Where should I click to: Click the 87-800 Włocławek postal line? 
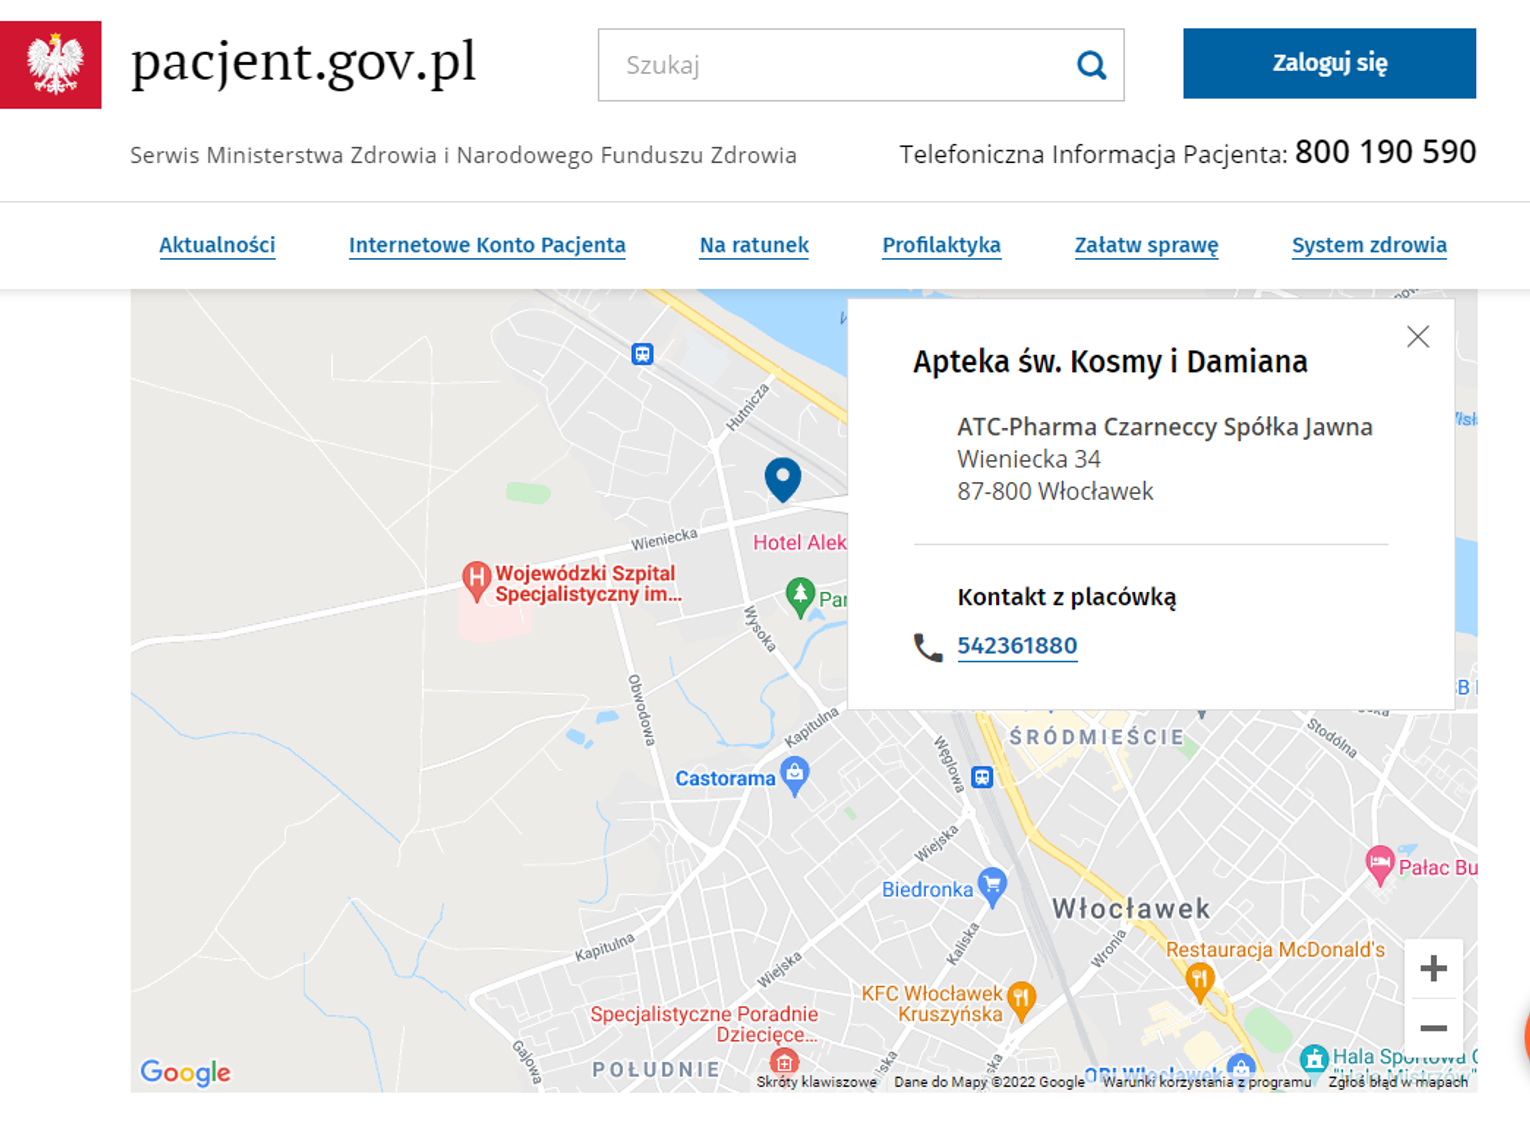point(1055,491)
